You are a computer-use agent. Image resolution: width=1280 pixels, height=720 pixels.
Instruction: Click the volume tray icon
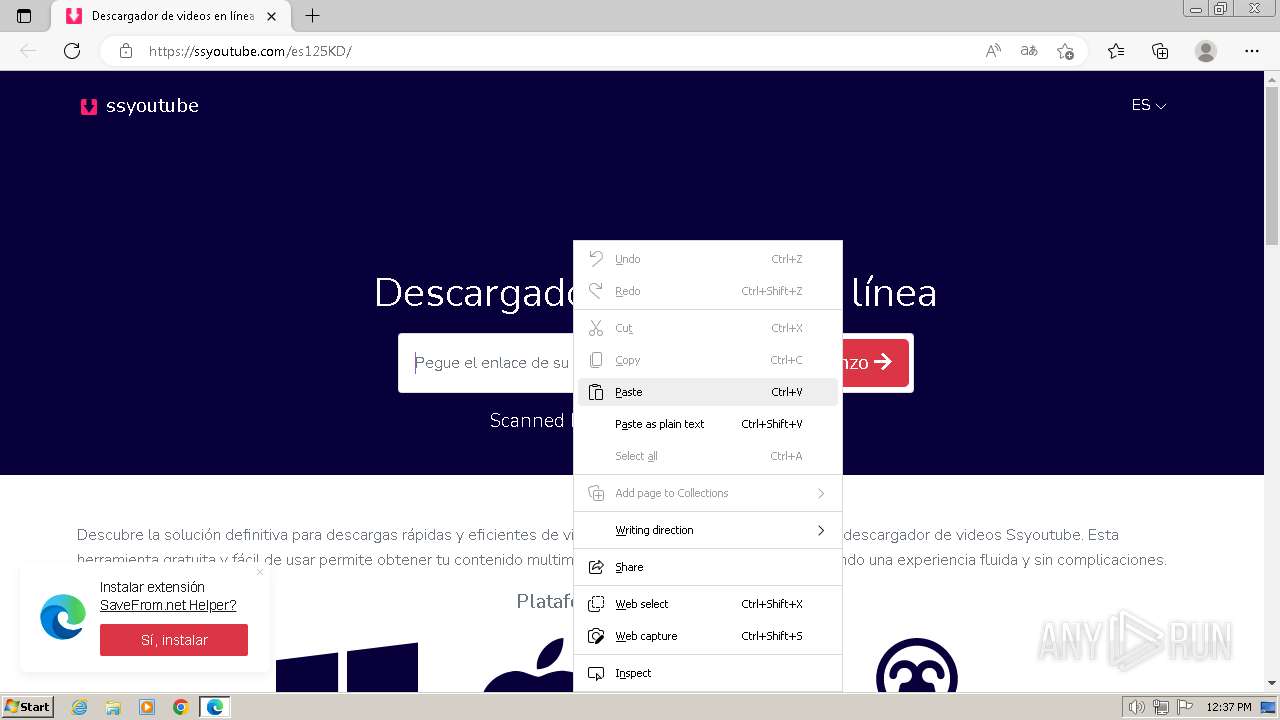coord(1137,707)
